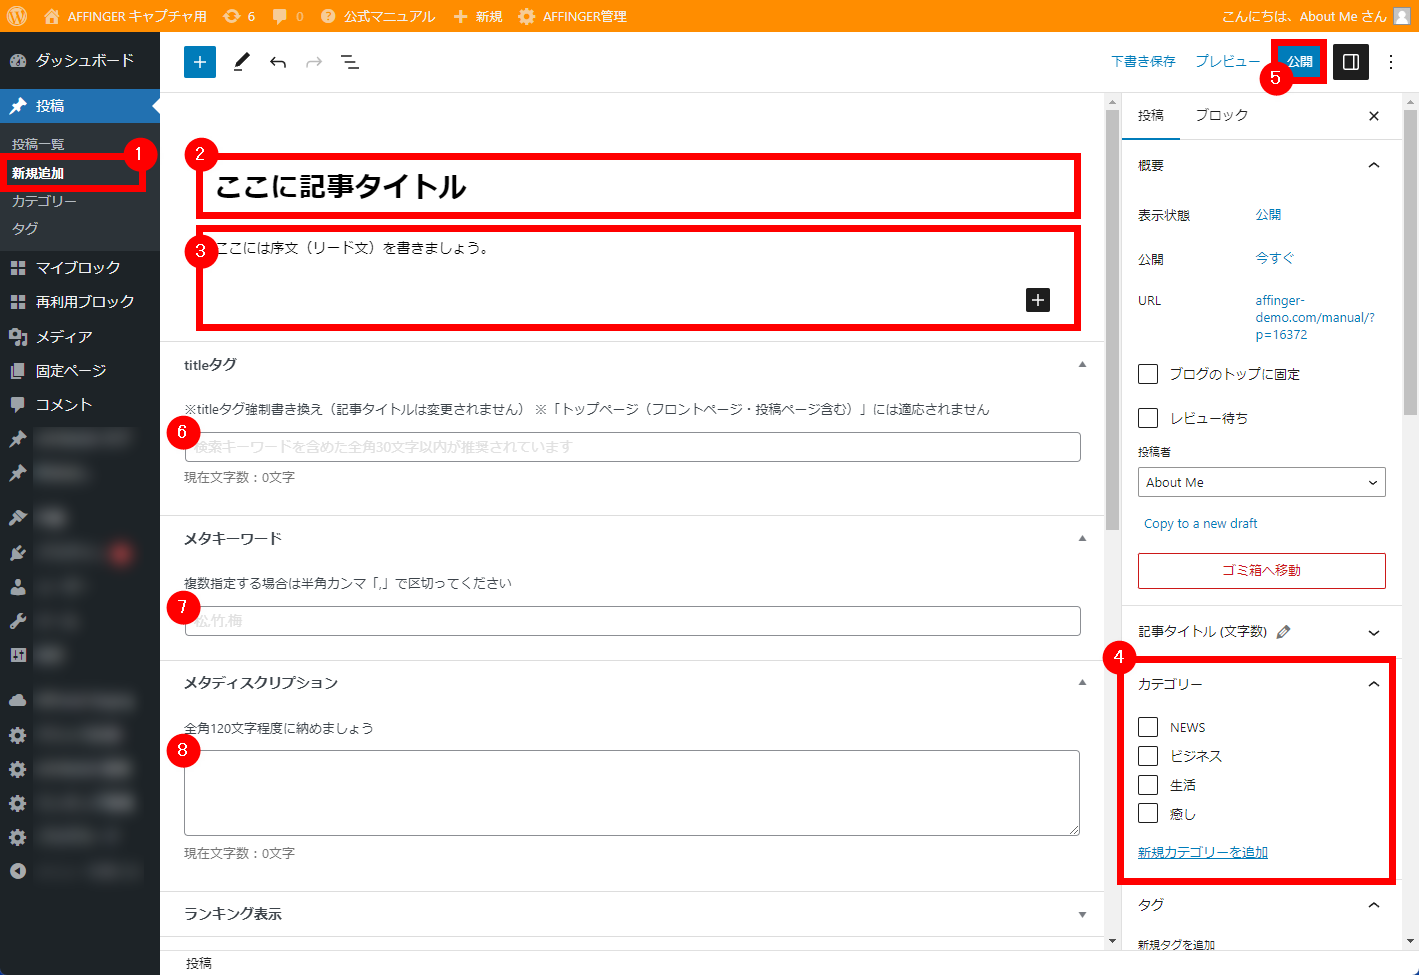
Task: Click the 新規 plus item in admin bar
Action: (477, 16)
